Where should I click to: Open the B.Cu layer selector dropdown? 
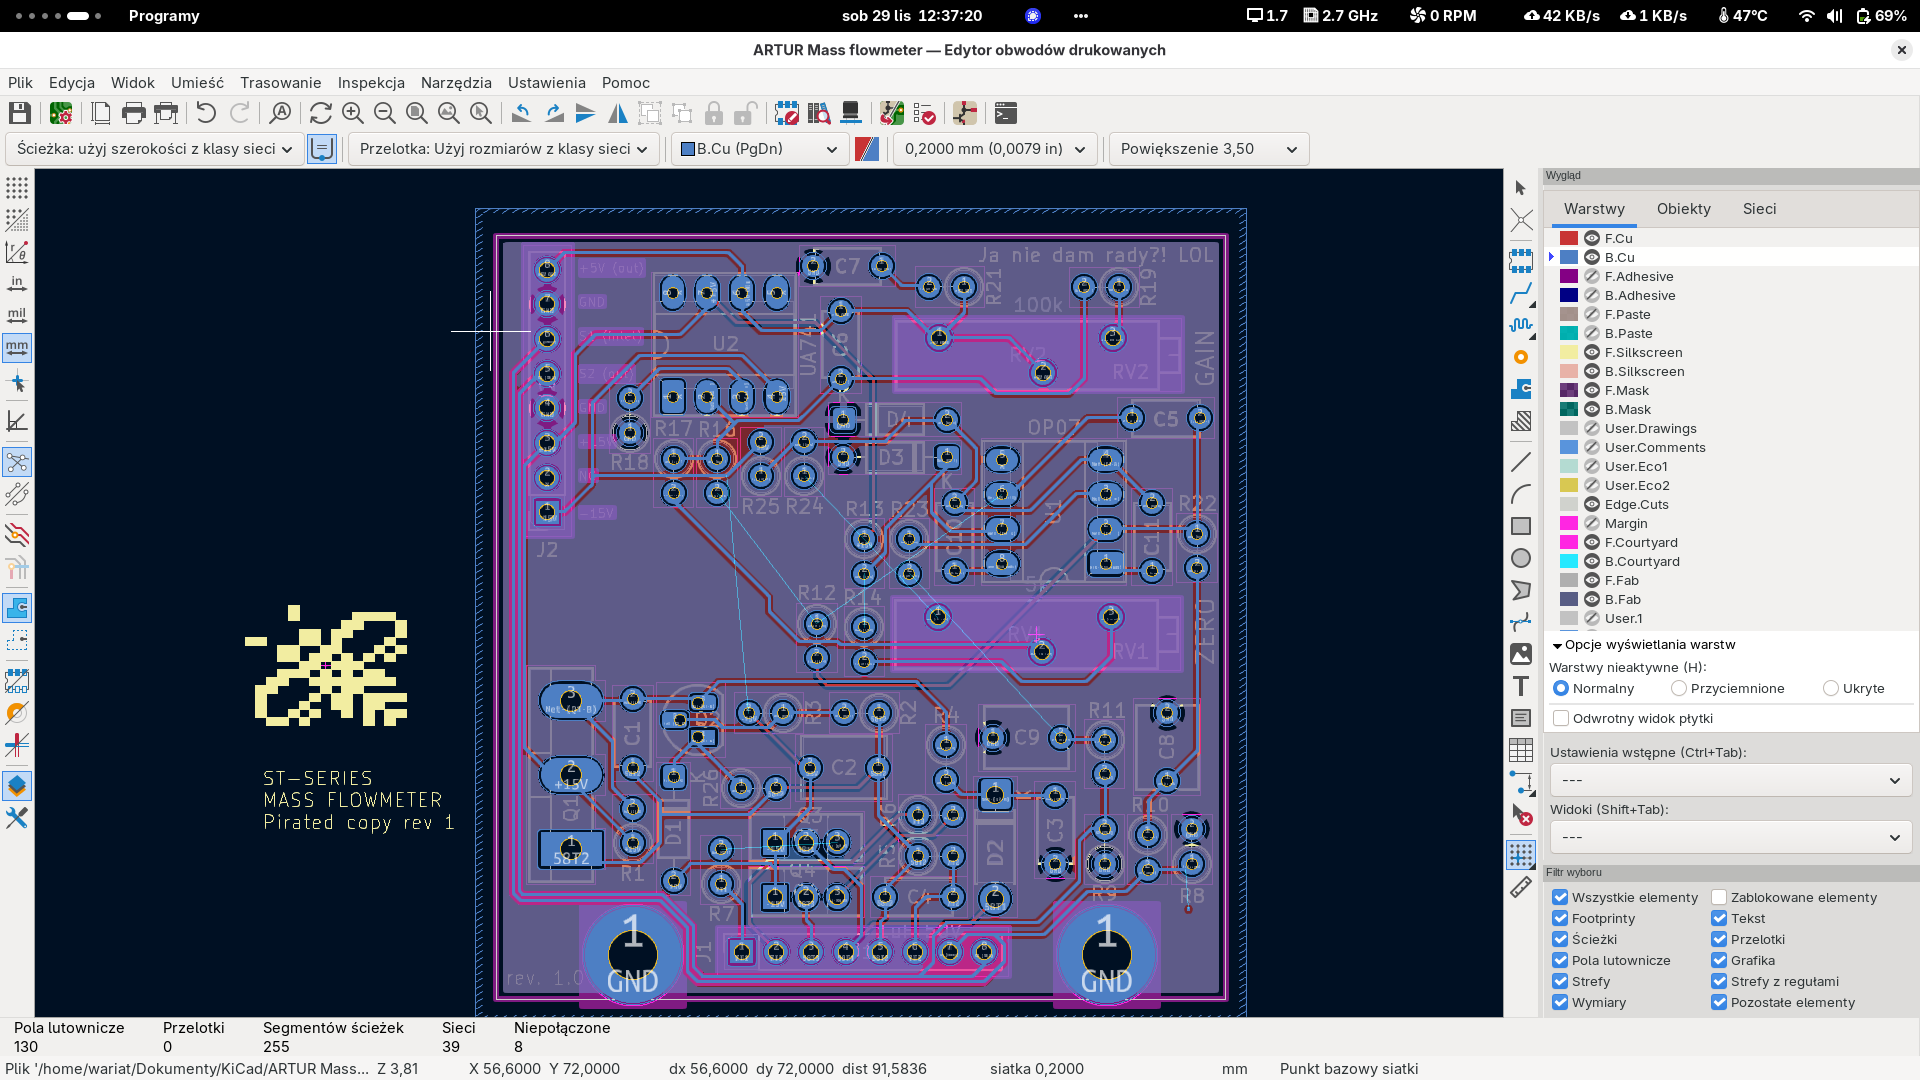[x=759, y=149]
